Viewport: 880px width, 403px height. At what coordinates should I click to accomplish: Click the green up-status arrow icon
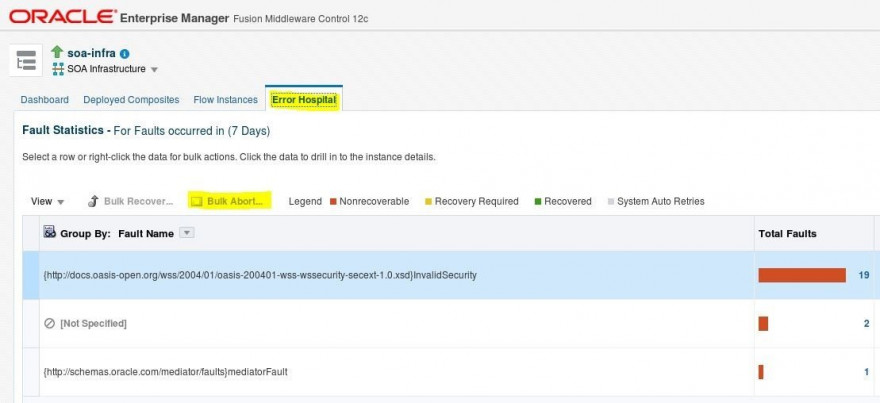[x=57, y=52]
